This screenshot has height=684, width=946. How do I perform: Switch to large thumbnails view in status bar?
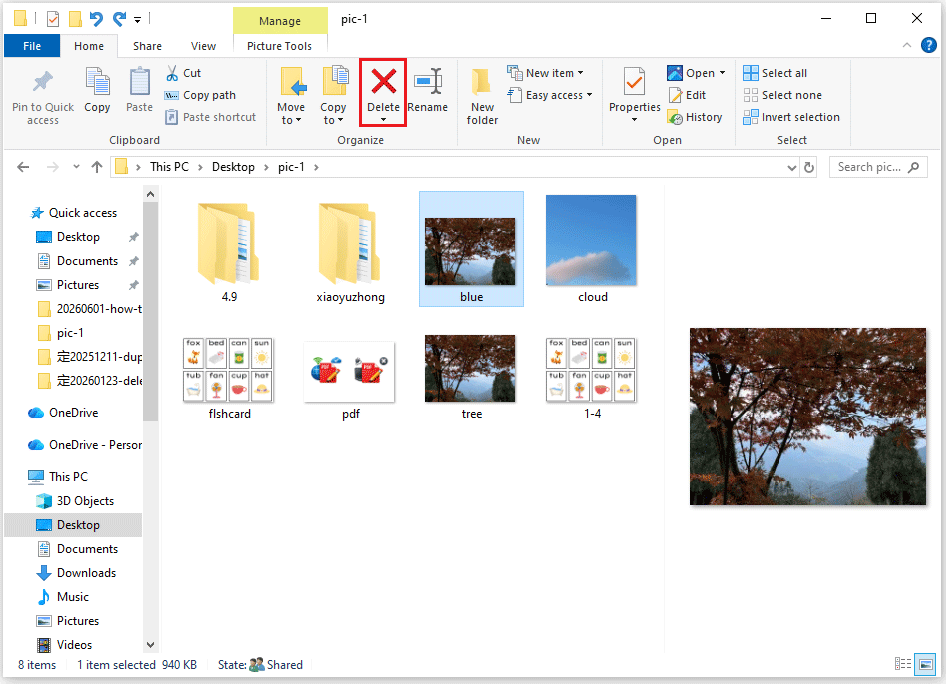point(925,664)
